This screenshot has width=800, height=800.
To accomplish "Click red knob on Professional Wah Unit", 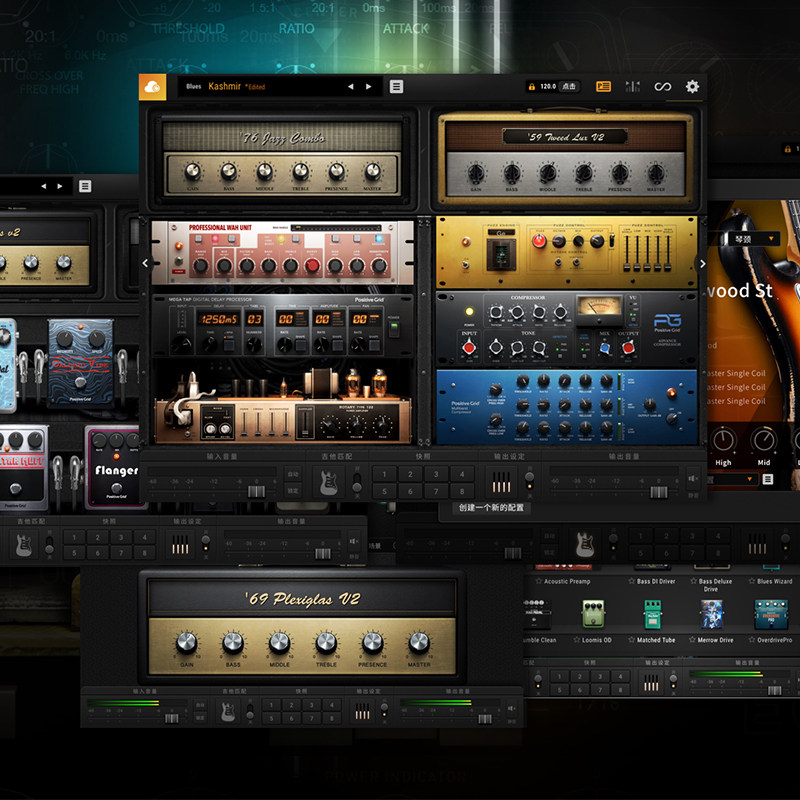I will (312, 265).
